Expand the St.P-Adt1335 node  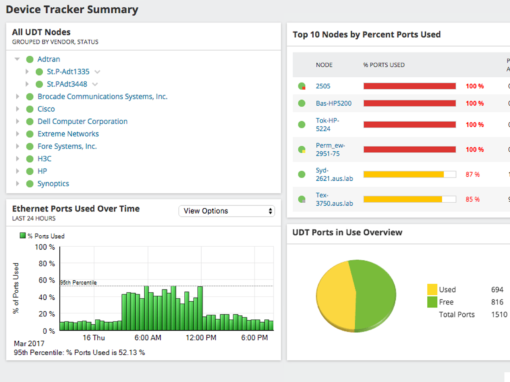[x=27, y=71]
